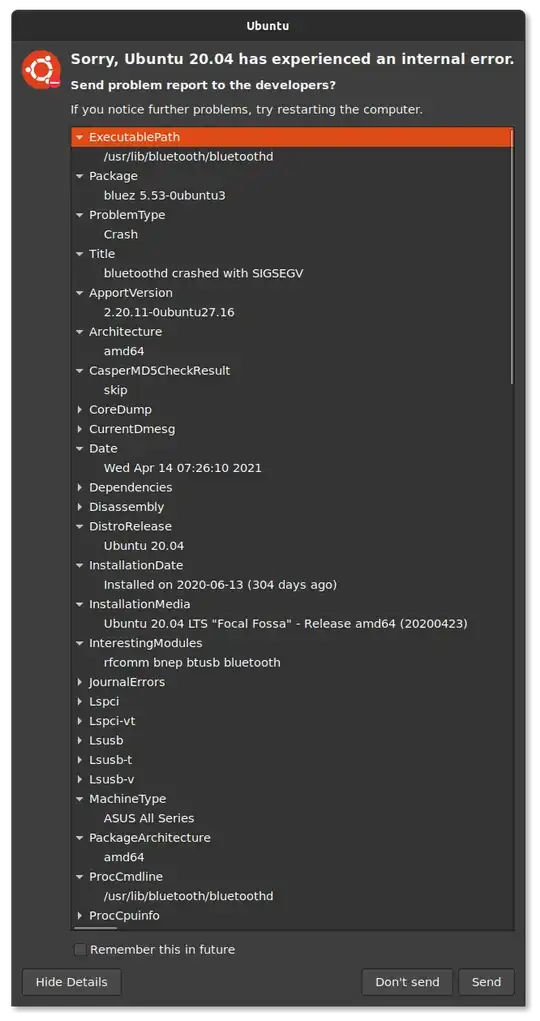Click the Don't send button
Viewport: 540px width, 1021px height.
[x=407, y=982]
